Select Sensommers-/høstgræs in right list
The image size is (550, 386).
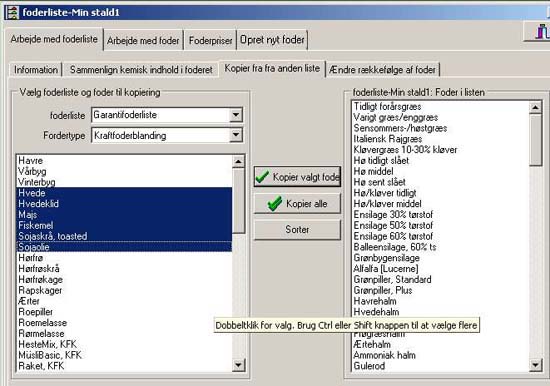point(441,128)
